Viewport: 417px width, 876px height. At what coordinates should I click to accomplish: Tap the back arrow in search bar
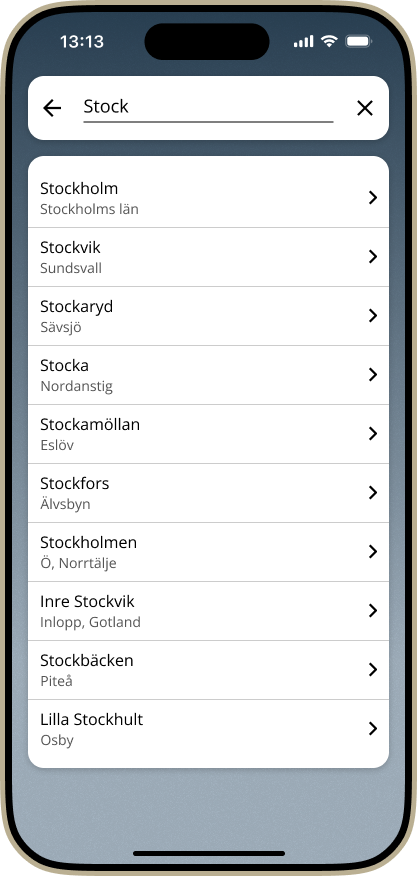click(x=52, y=108)
